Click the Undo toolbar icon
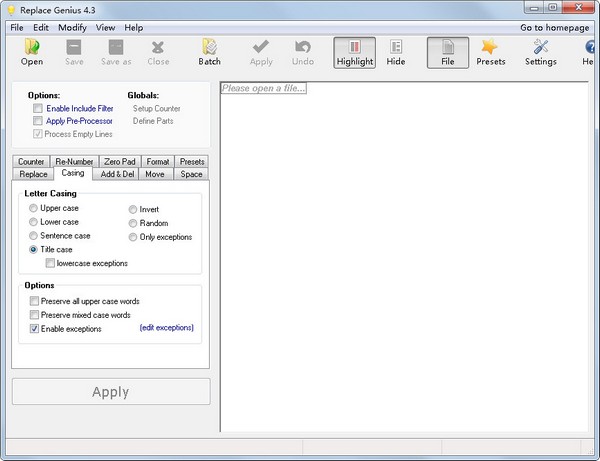 click(303, 52)
